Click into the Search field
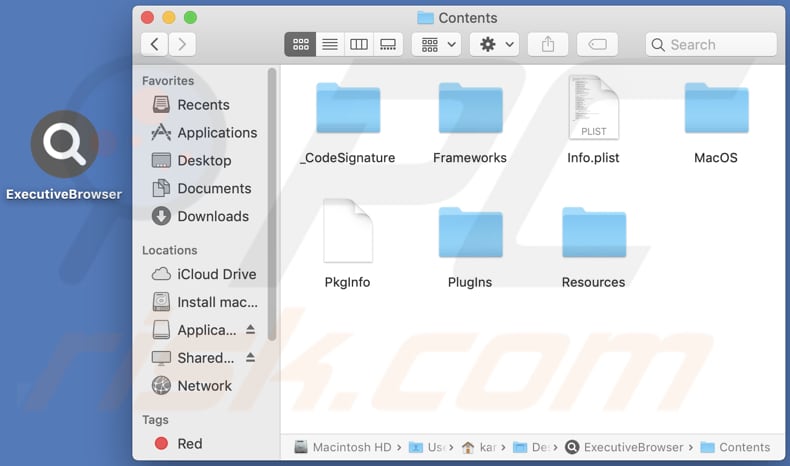This screenshot has width=790, height=466. point(711,44)
